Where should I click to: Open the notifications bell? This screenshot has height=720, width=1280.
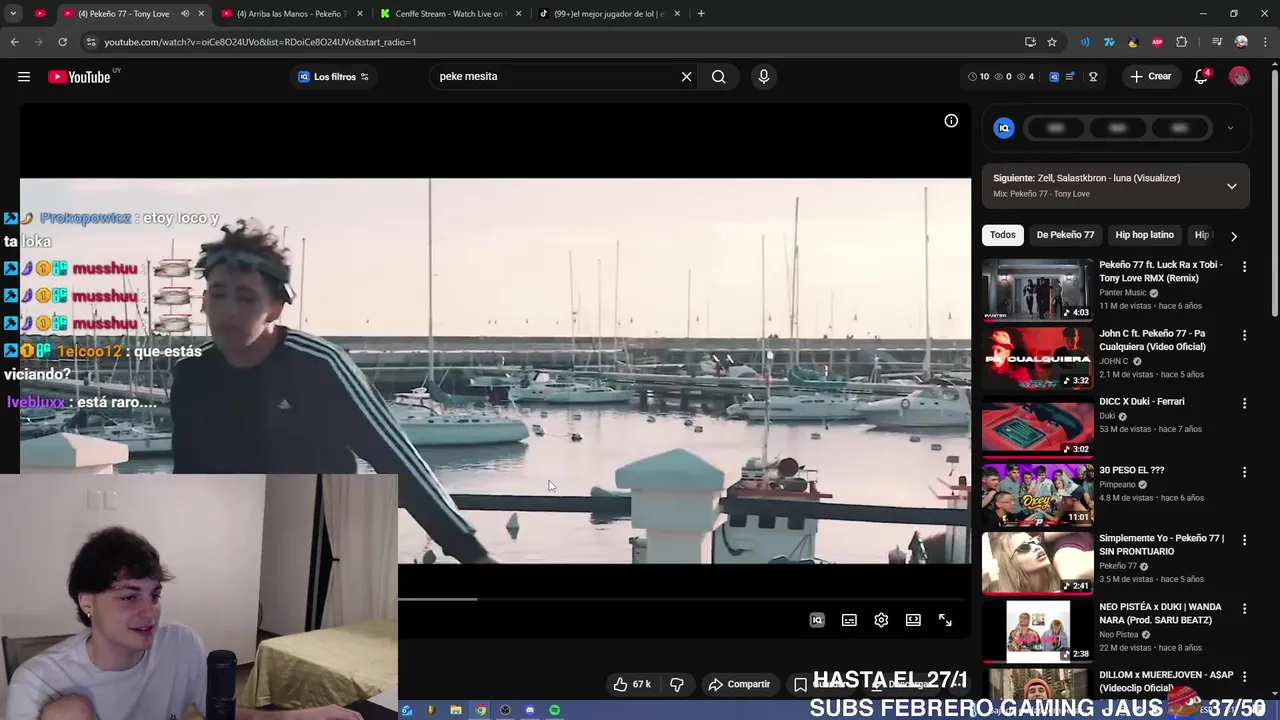(1201, 77)
